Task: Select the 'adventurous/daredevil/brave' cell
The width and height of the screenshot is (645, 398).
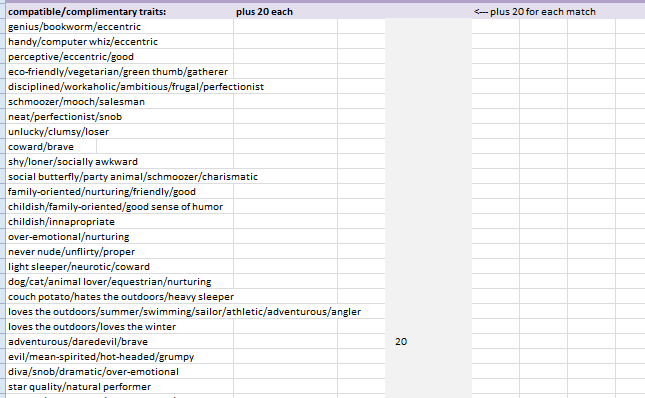Action: (x=78, y=342)
